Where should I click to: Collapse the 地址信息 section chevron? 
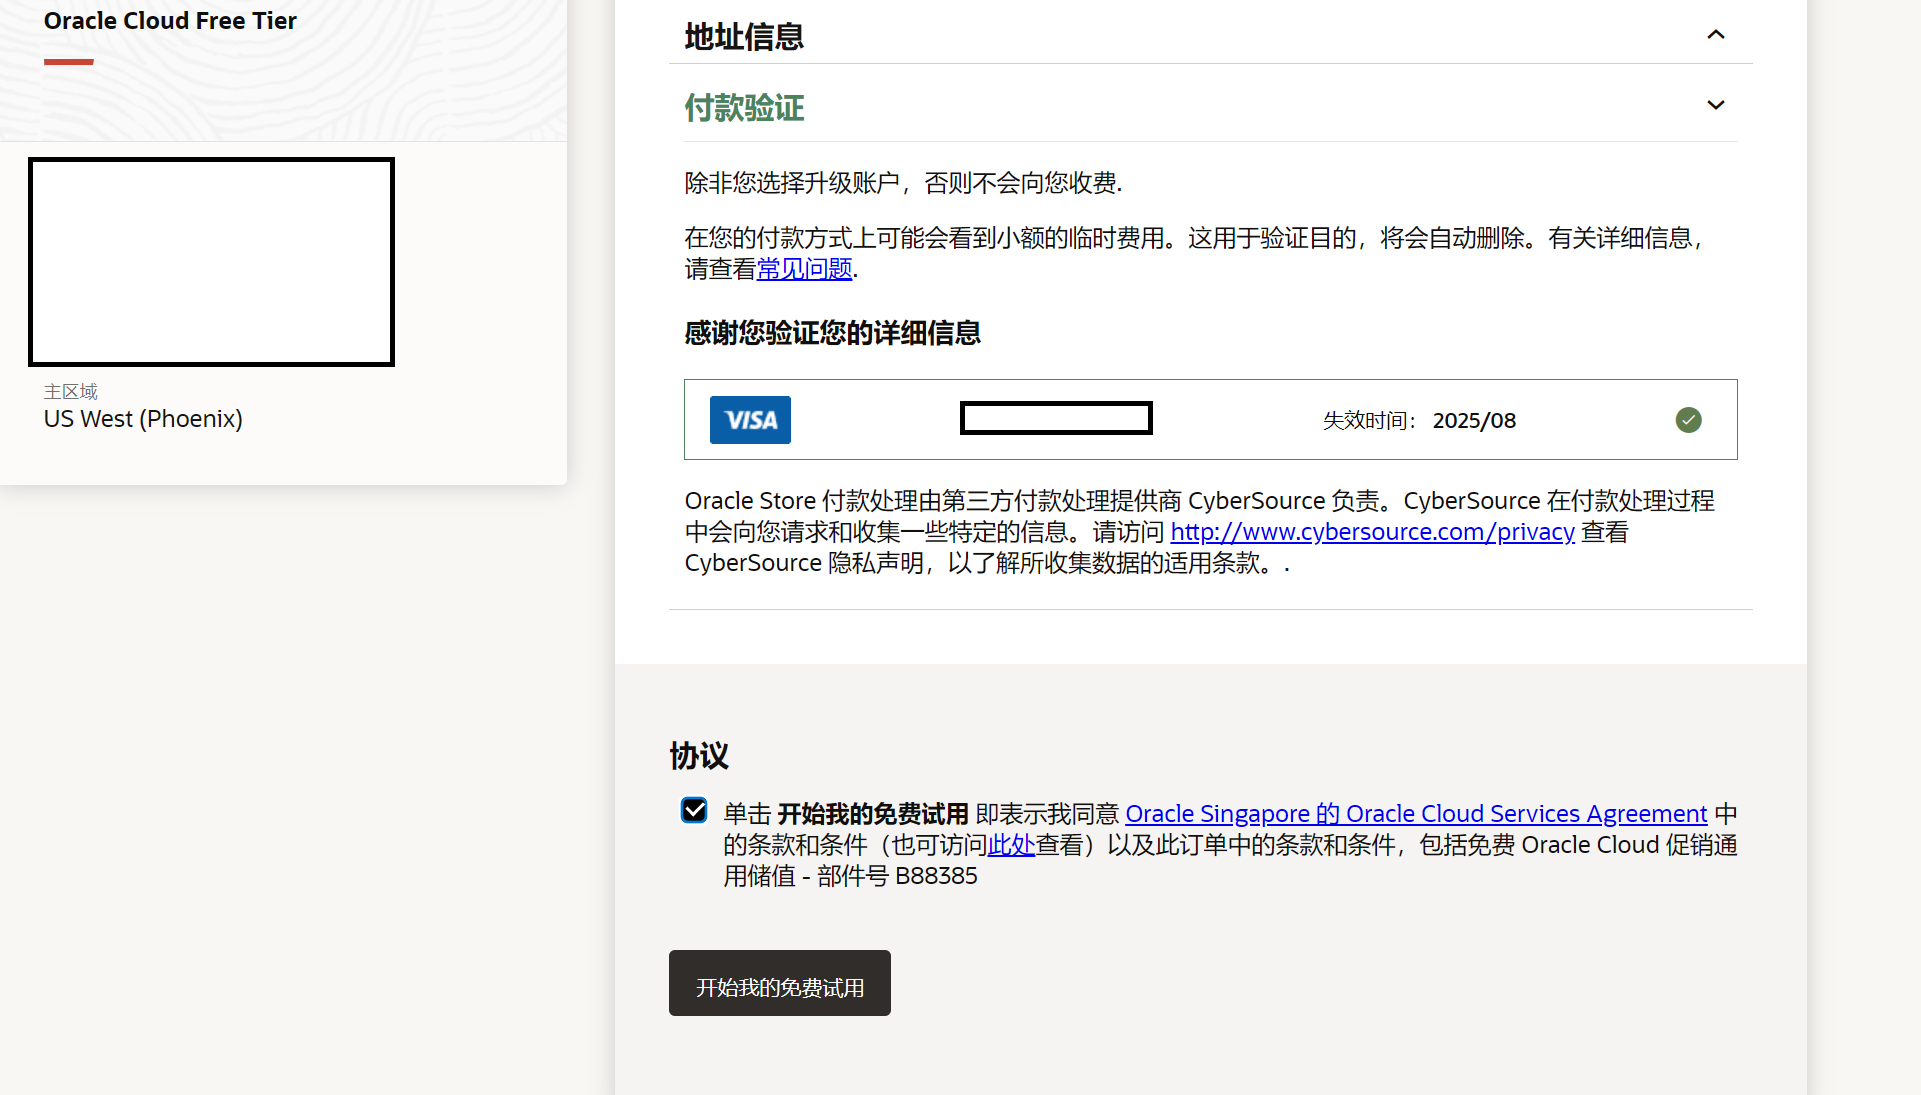click(x=1715, y=35)
